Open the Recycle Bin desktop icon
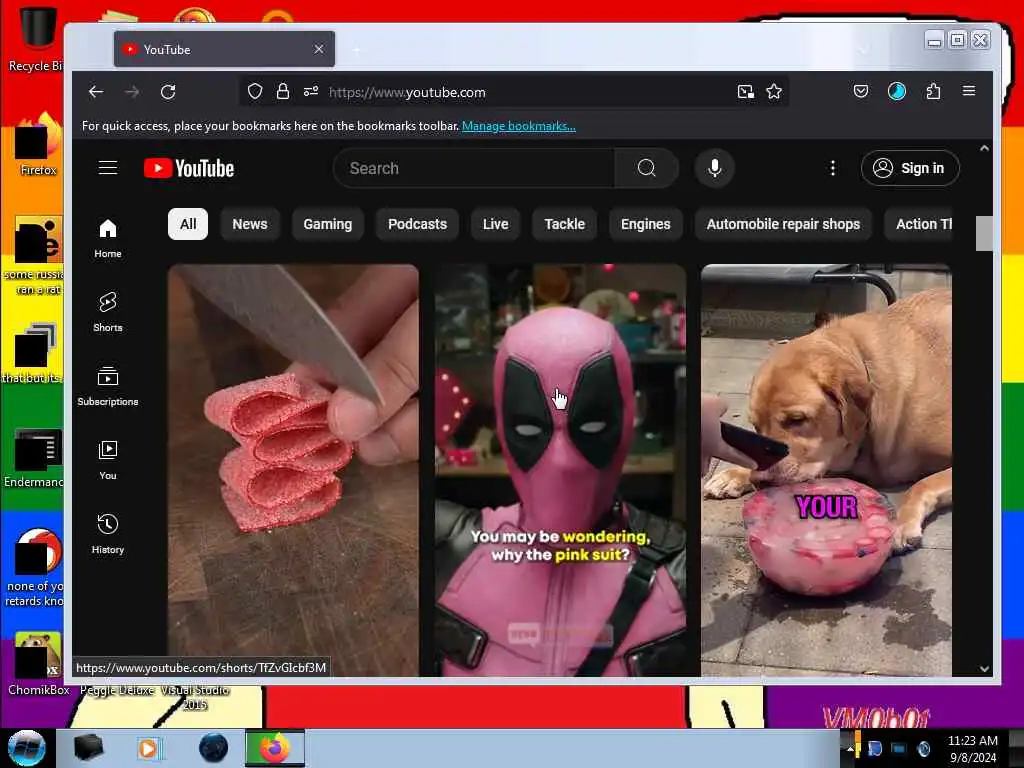 pyautogui.click(x=36, y=40)
